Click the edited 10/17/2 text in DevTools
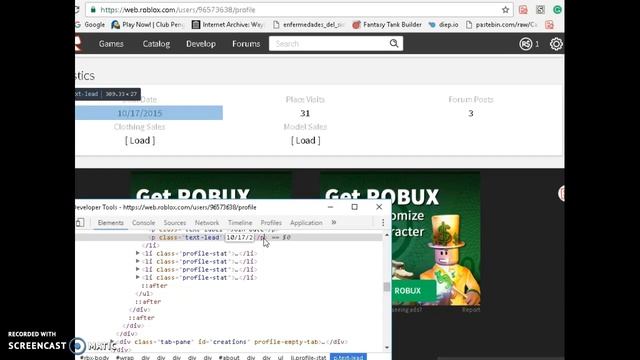The height and width of the screenshot is (360, 640). (x=240, y=237)
